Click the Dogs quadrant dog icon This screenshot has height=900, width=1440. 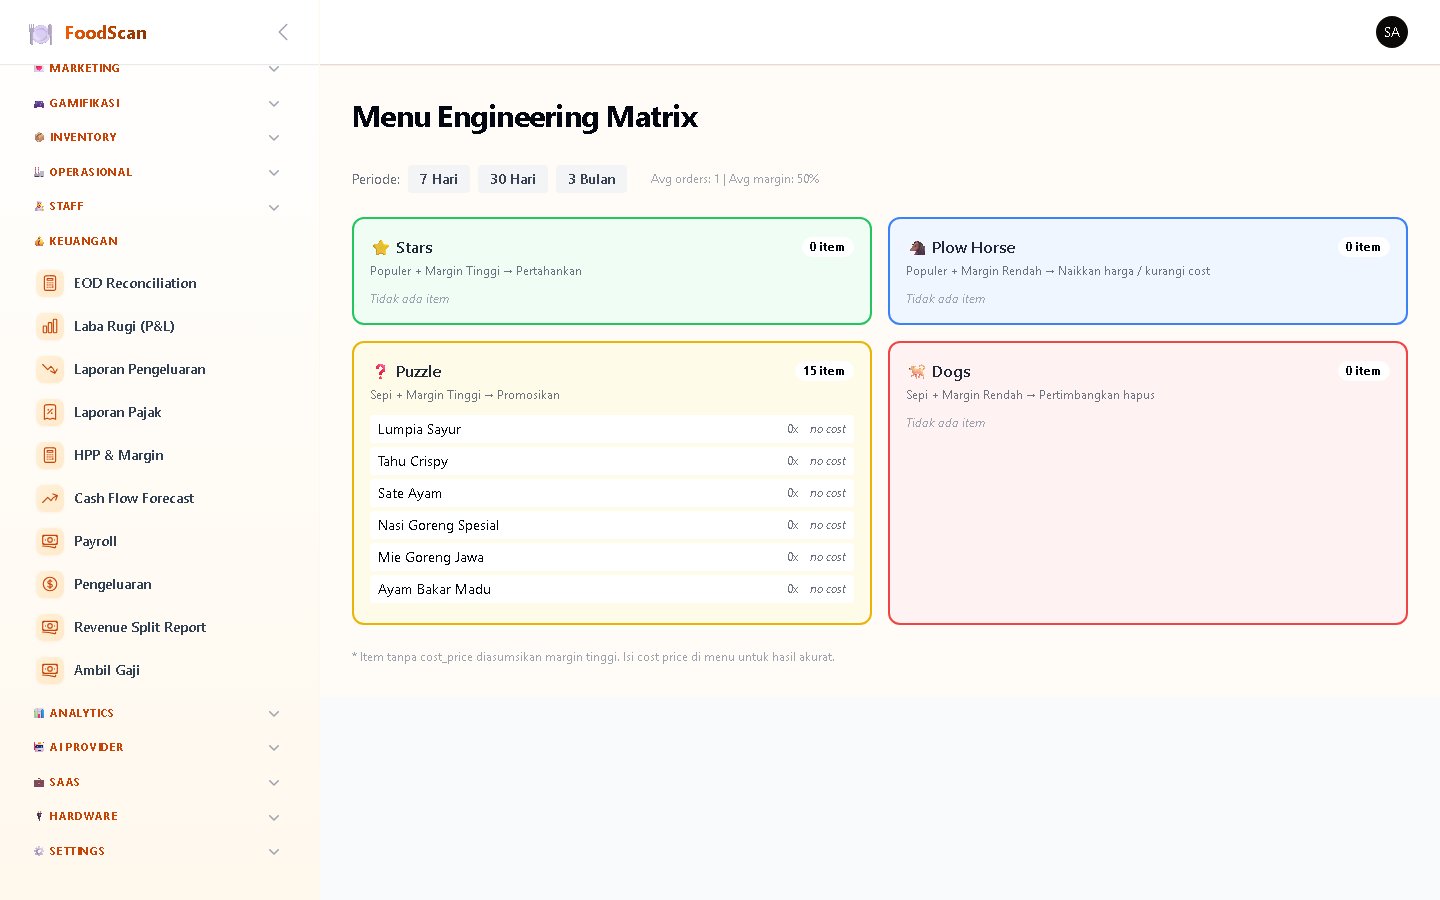coord(916,371)
